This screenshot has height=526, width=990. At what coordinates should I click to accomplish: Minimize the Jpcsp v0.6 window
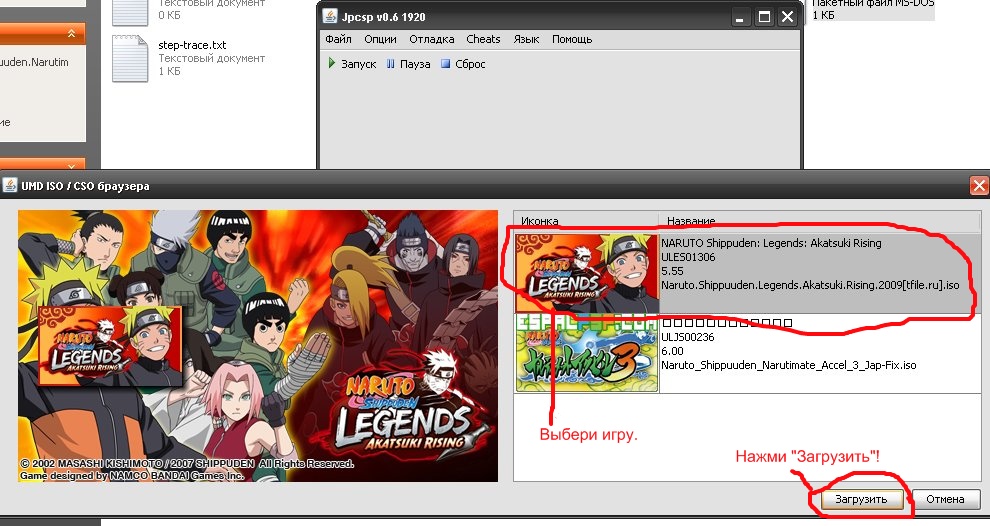tap(739, 17)
